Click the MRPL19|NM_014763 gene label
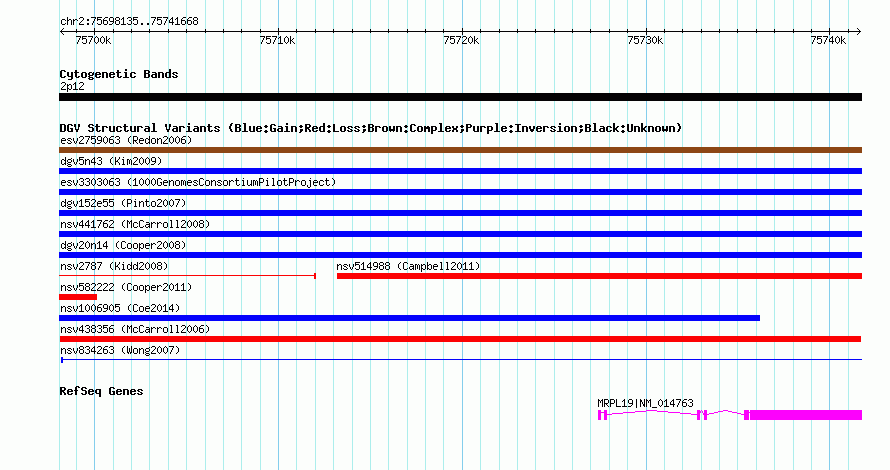The image size is (890, 470). coord(645,403)
